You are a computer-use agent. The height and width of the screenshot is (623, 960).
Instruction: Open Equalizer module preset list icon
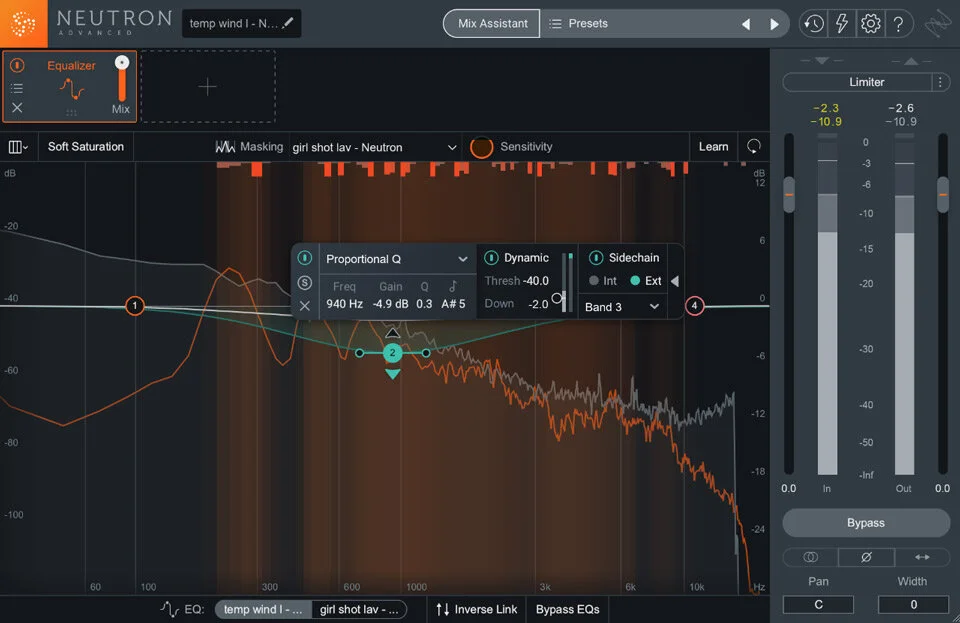coord(17,88)
